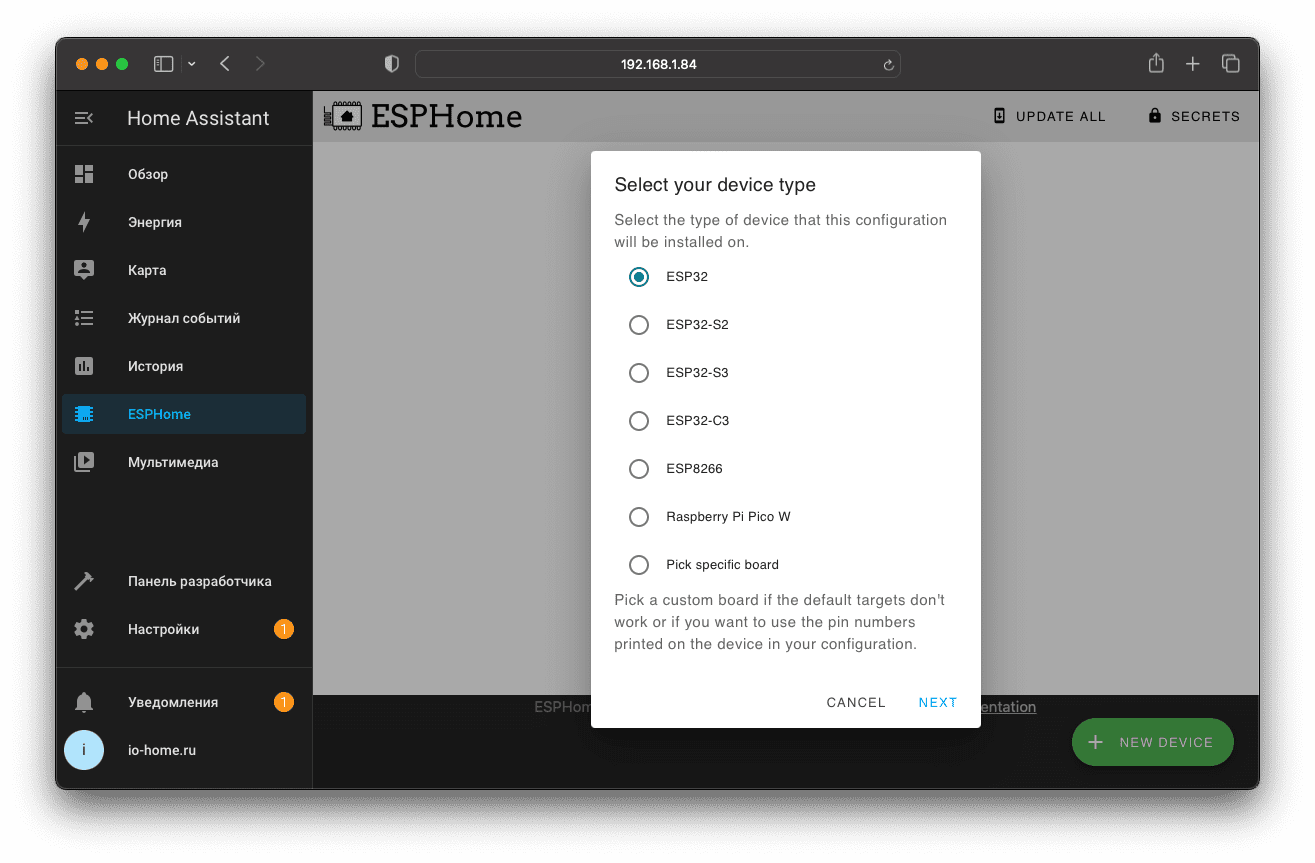Open Настройки gear icon
The height and width of the screenshot is (863, 1315).
pyautogui.click(x=84, y=629)
